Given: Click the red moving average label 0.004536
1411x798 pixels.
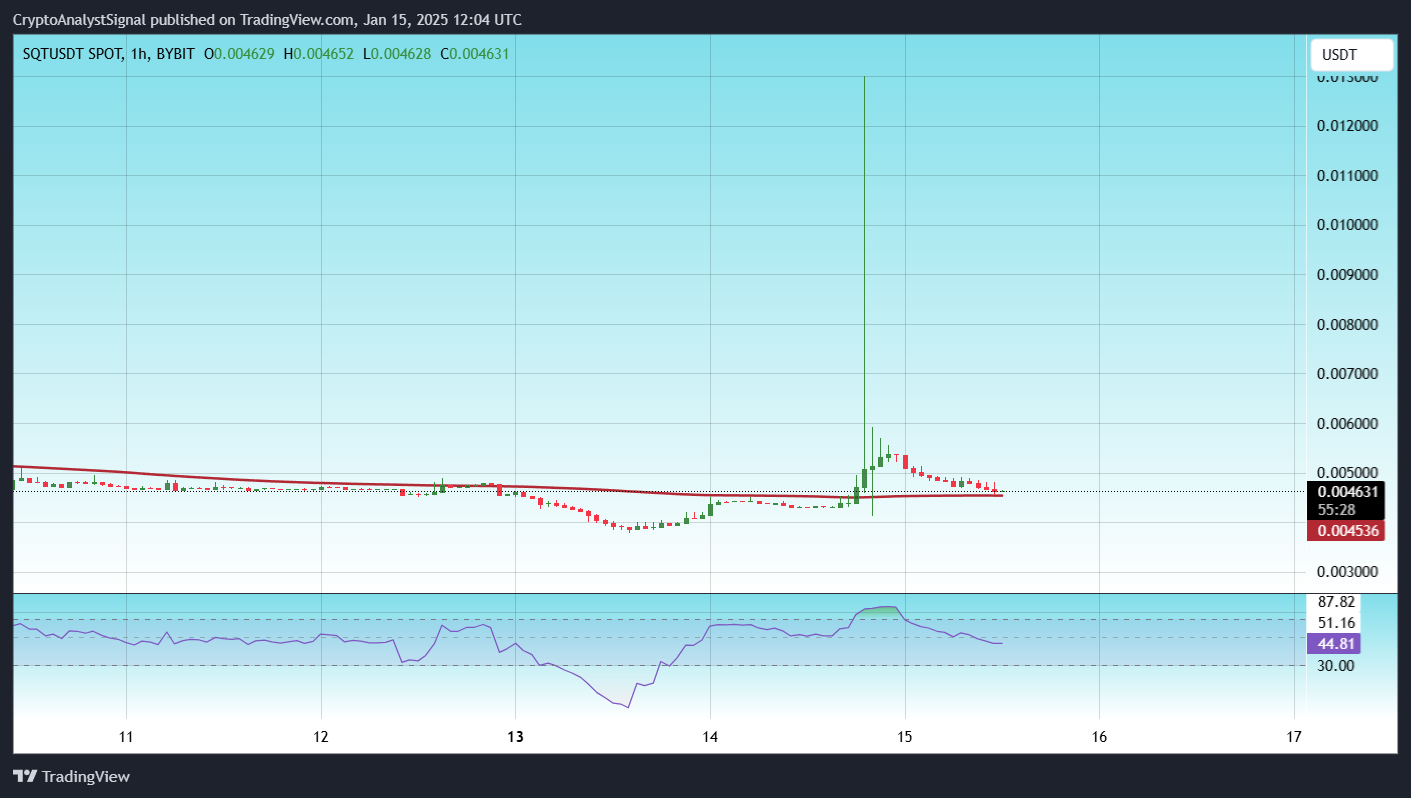Looking at the screenshot, I should pos(1347,531).
